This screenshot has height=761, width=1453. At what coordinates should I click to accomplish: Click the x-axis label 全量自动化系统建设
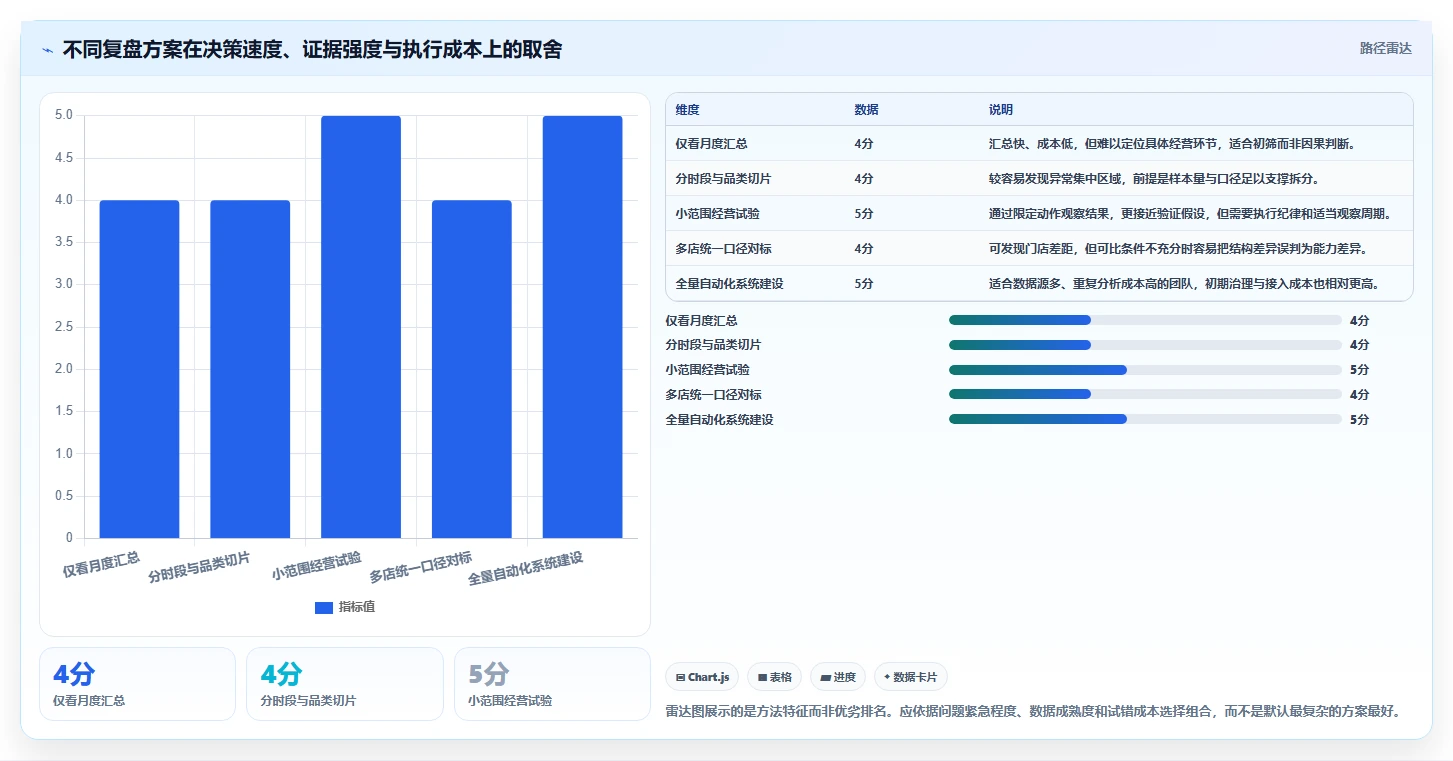(x=526, y=569)
